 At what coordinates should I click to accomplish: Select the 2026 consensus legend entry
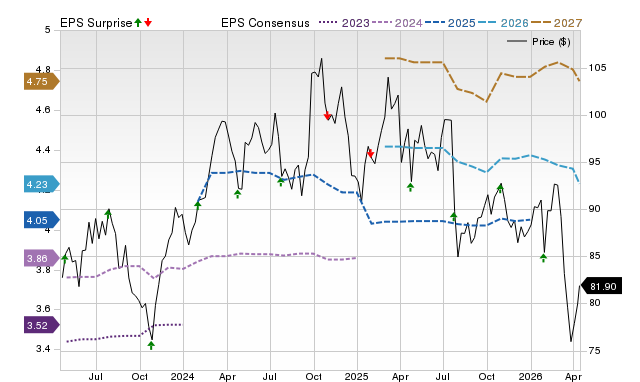(x=503, y=23)
